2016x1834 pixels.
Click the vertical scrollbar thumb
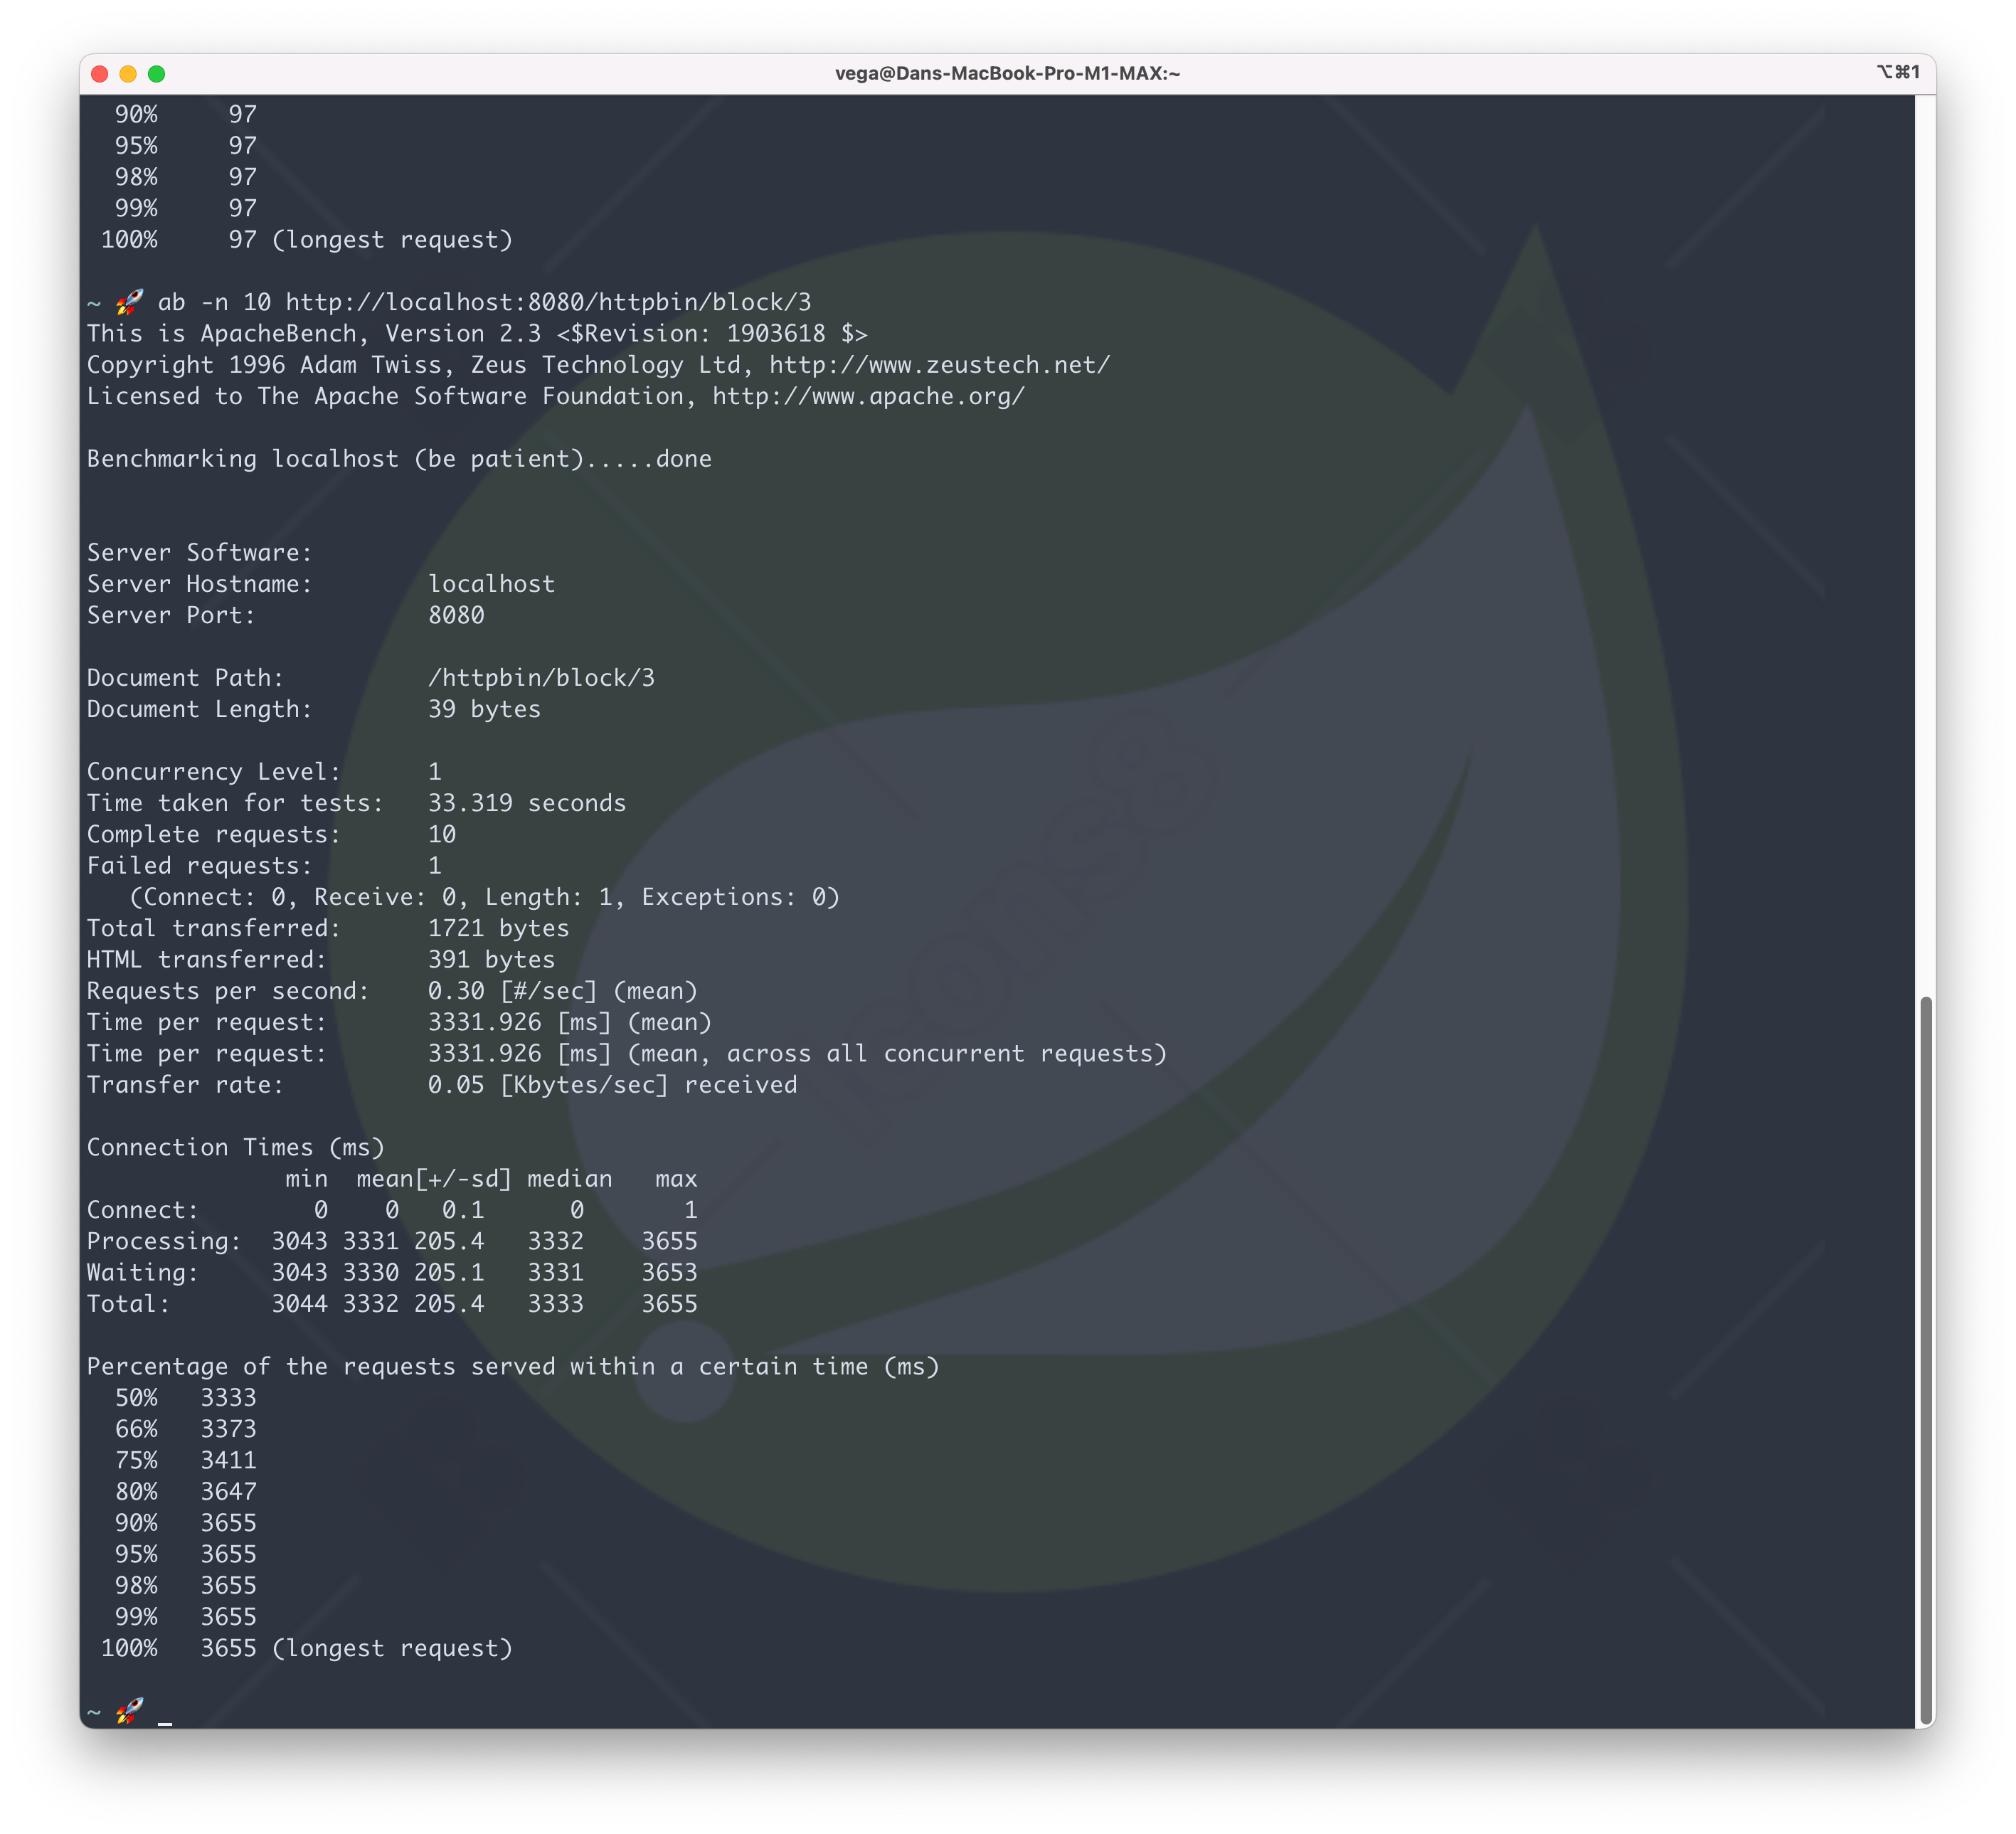point(1925,1361)
